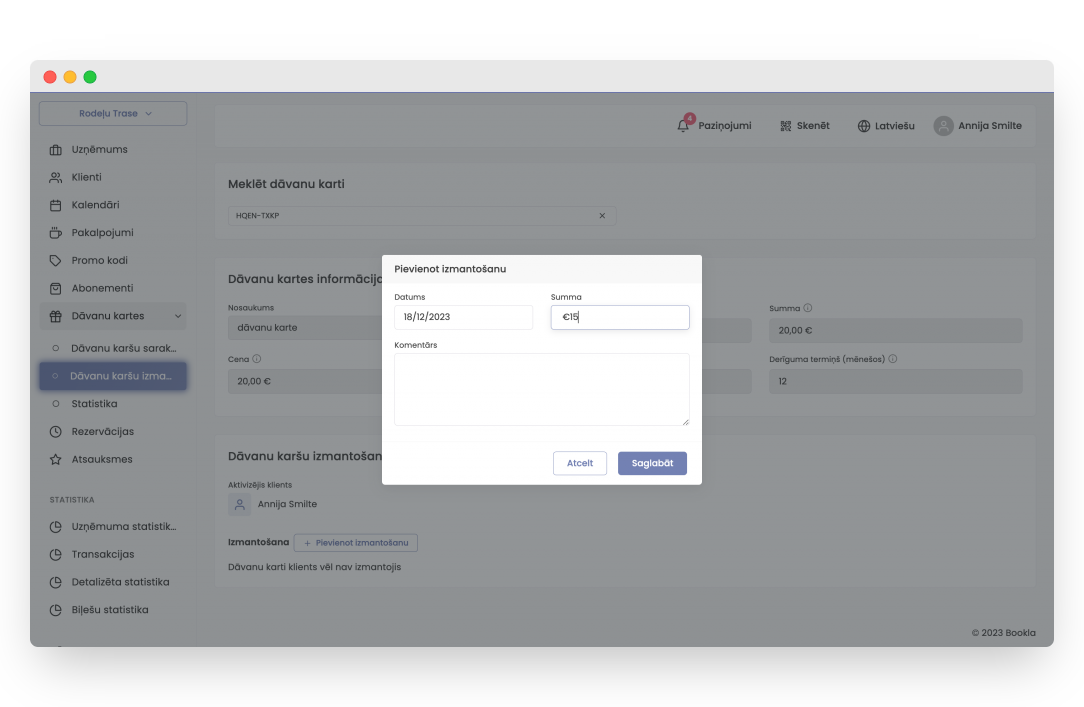Click the Atsauksmes star icon

click(x=56, y=460)
